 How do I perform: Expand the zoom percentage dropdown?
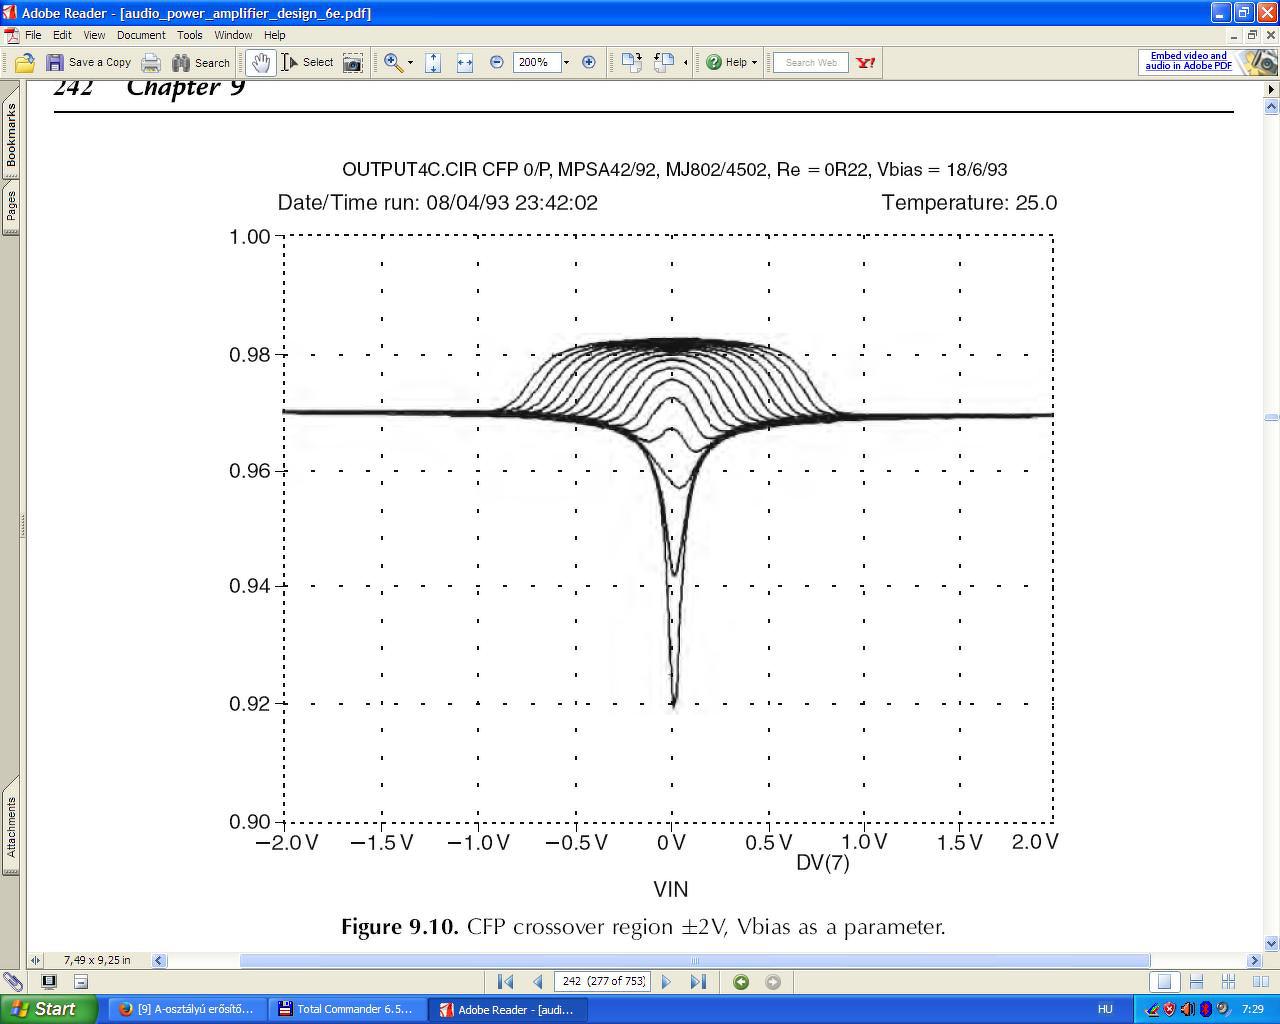[566, 62]
